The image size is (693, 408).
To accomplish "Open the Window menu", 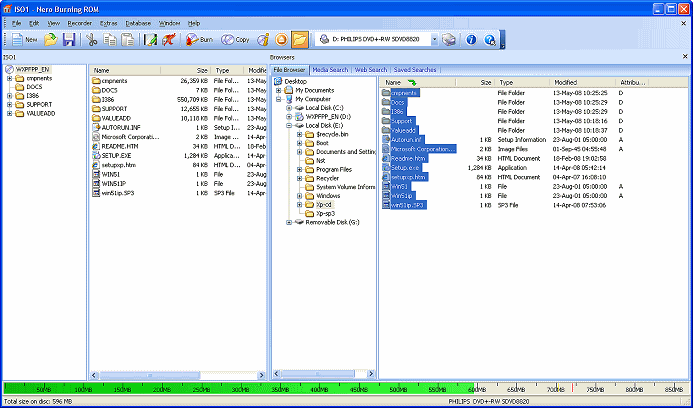I will pos(170,23).
